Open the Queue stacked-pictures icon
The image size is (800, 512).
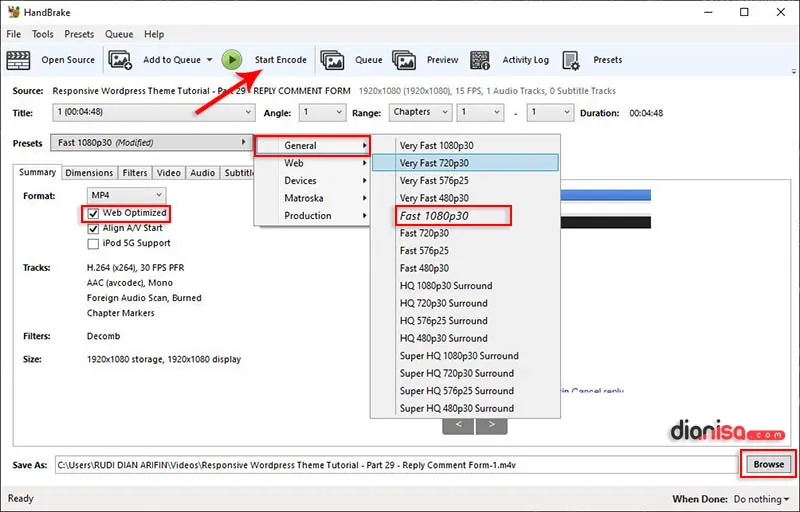click(332, 60)
